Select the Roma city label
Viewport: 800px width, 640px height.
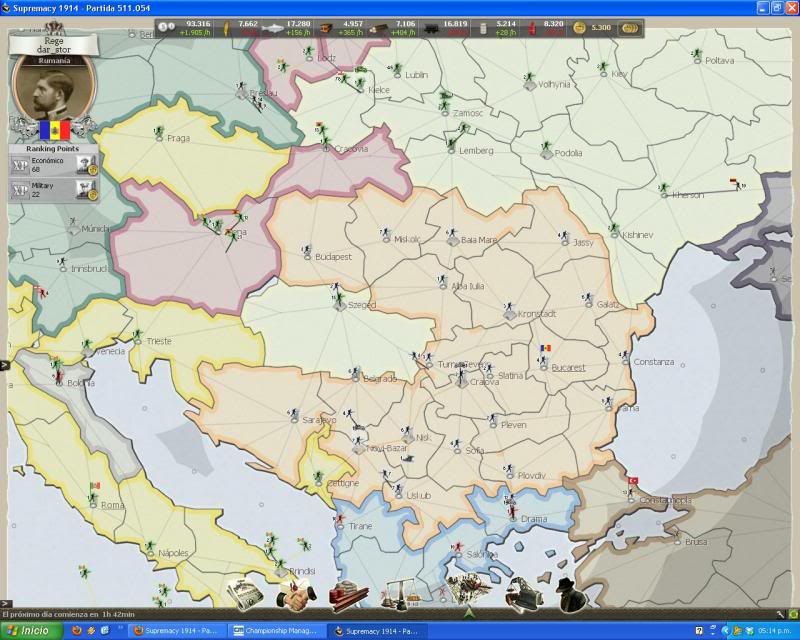click(113, 505)
